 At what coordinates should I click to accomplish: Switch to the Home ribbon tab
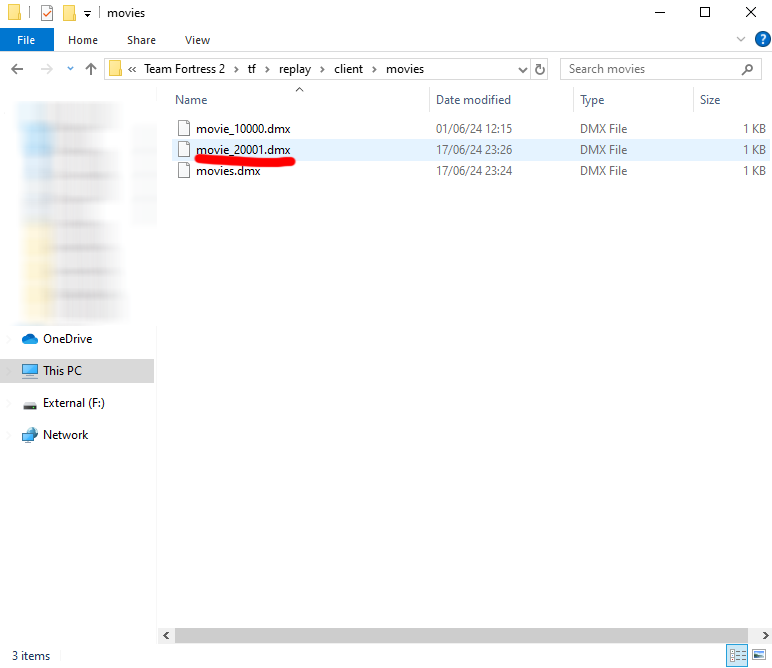tap(83, 40)
